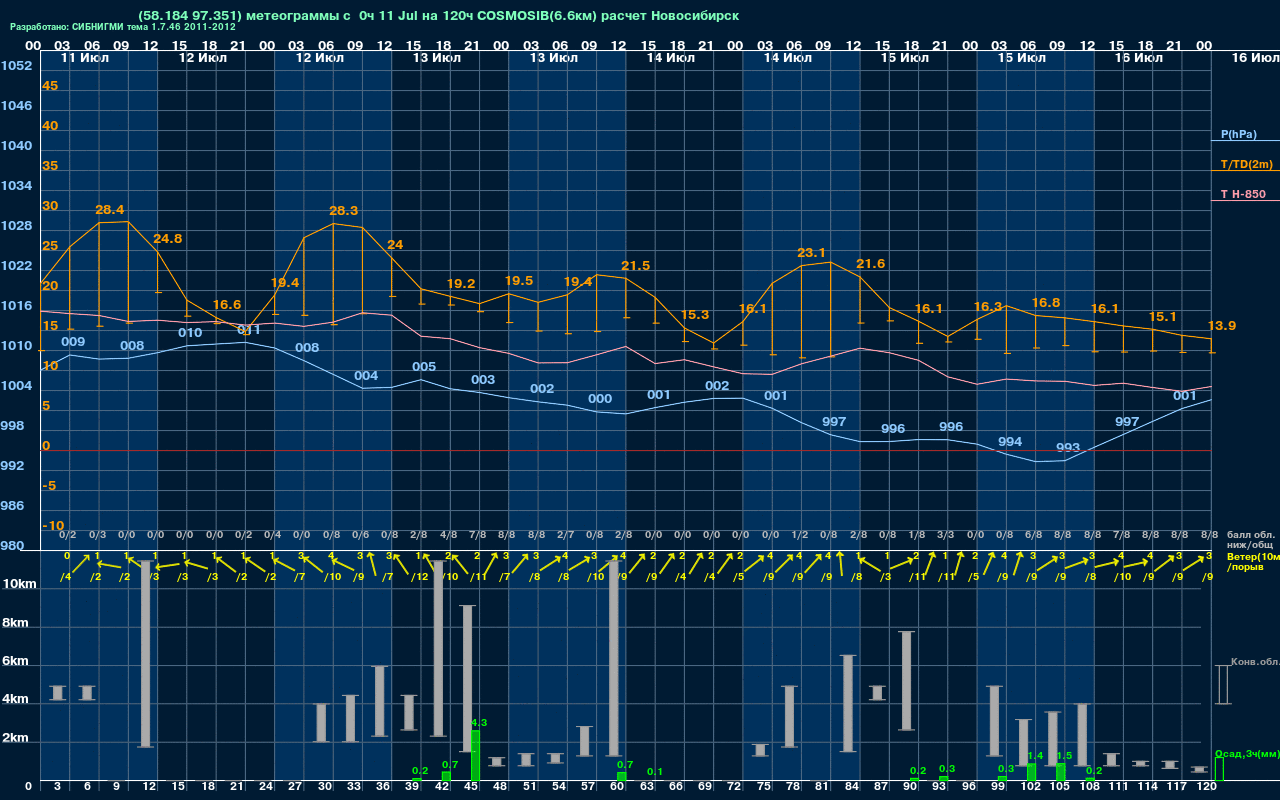Click the 23.1 temperature label

click(x=811, y=253)
